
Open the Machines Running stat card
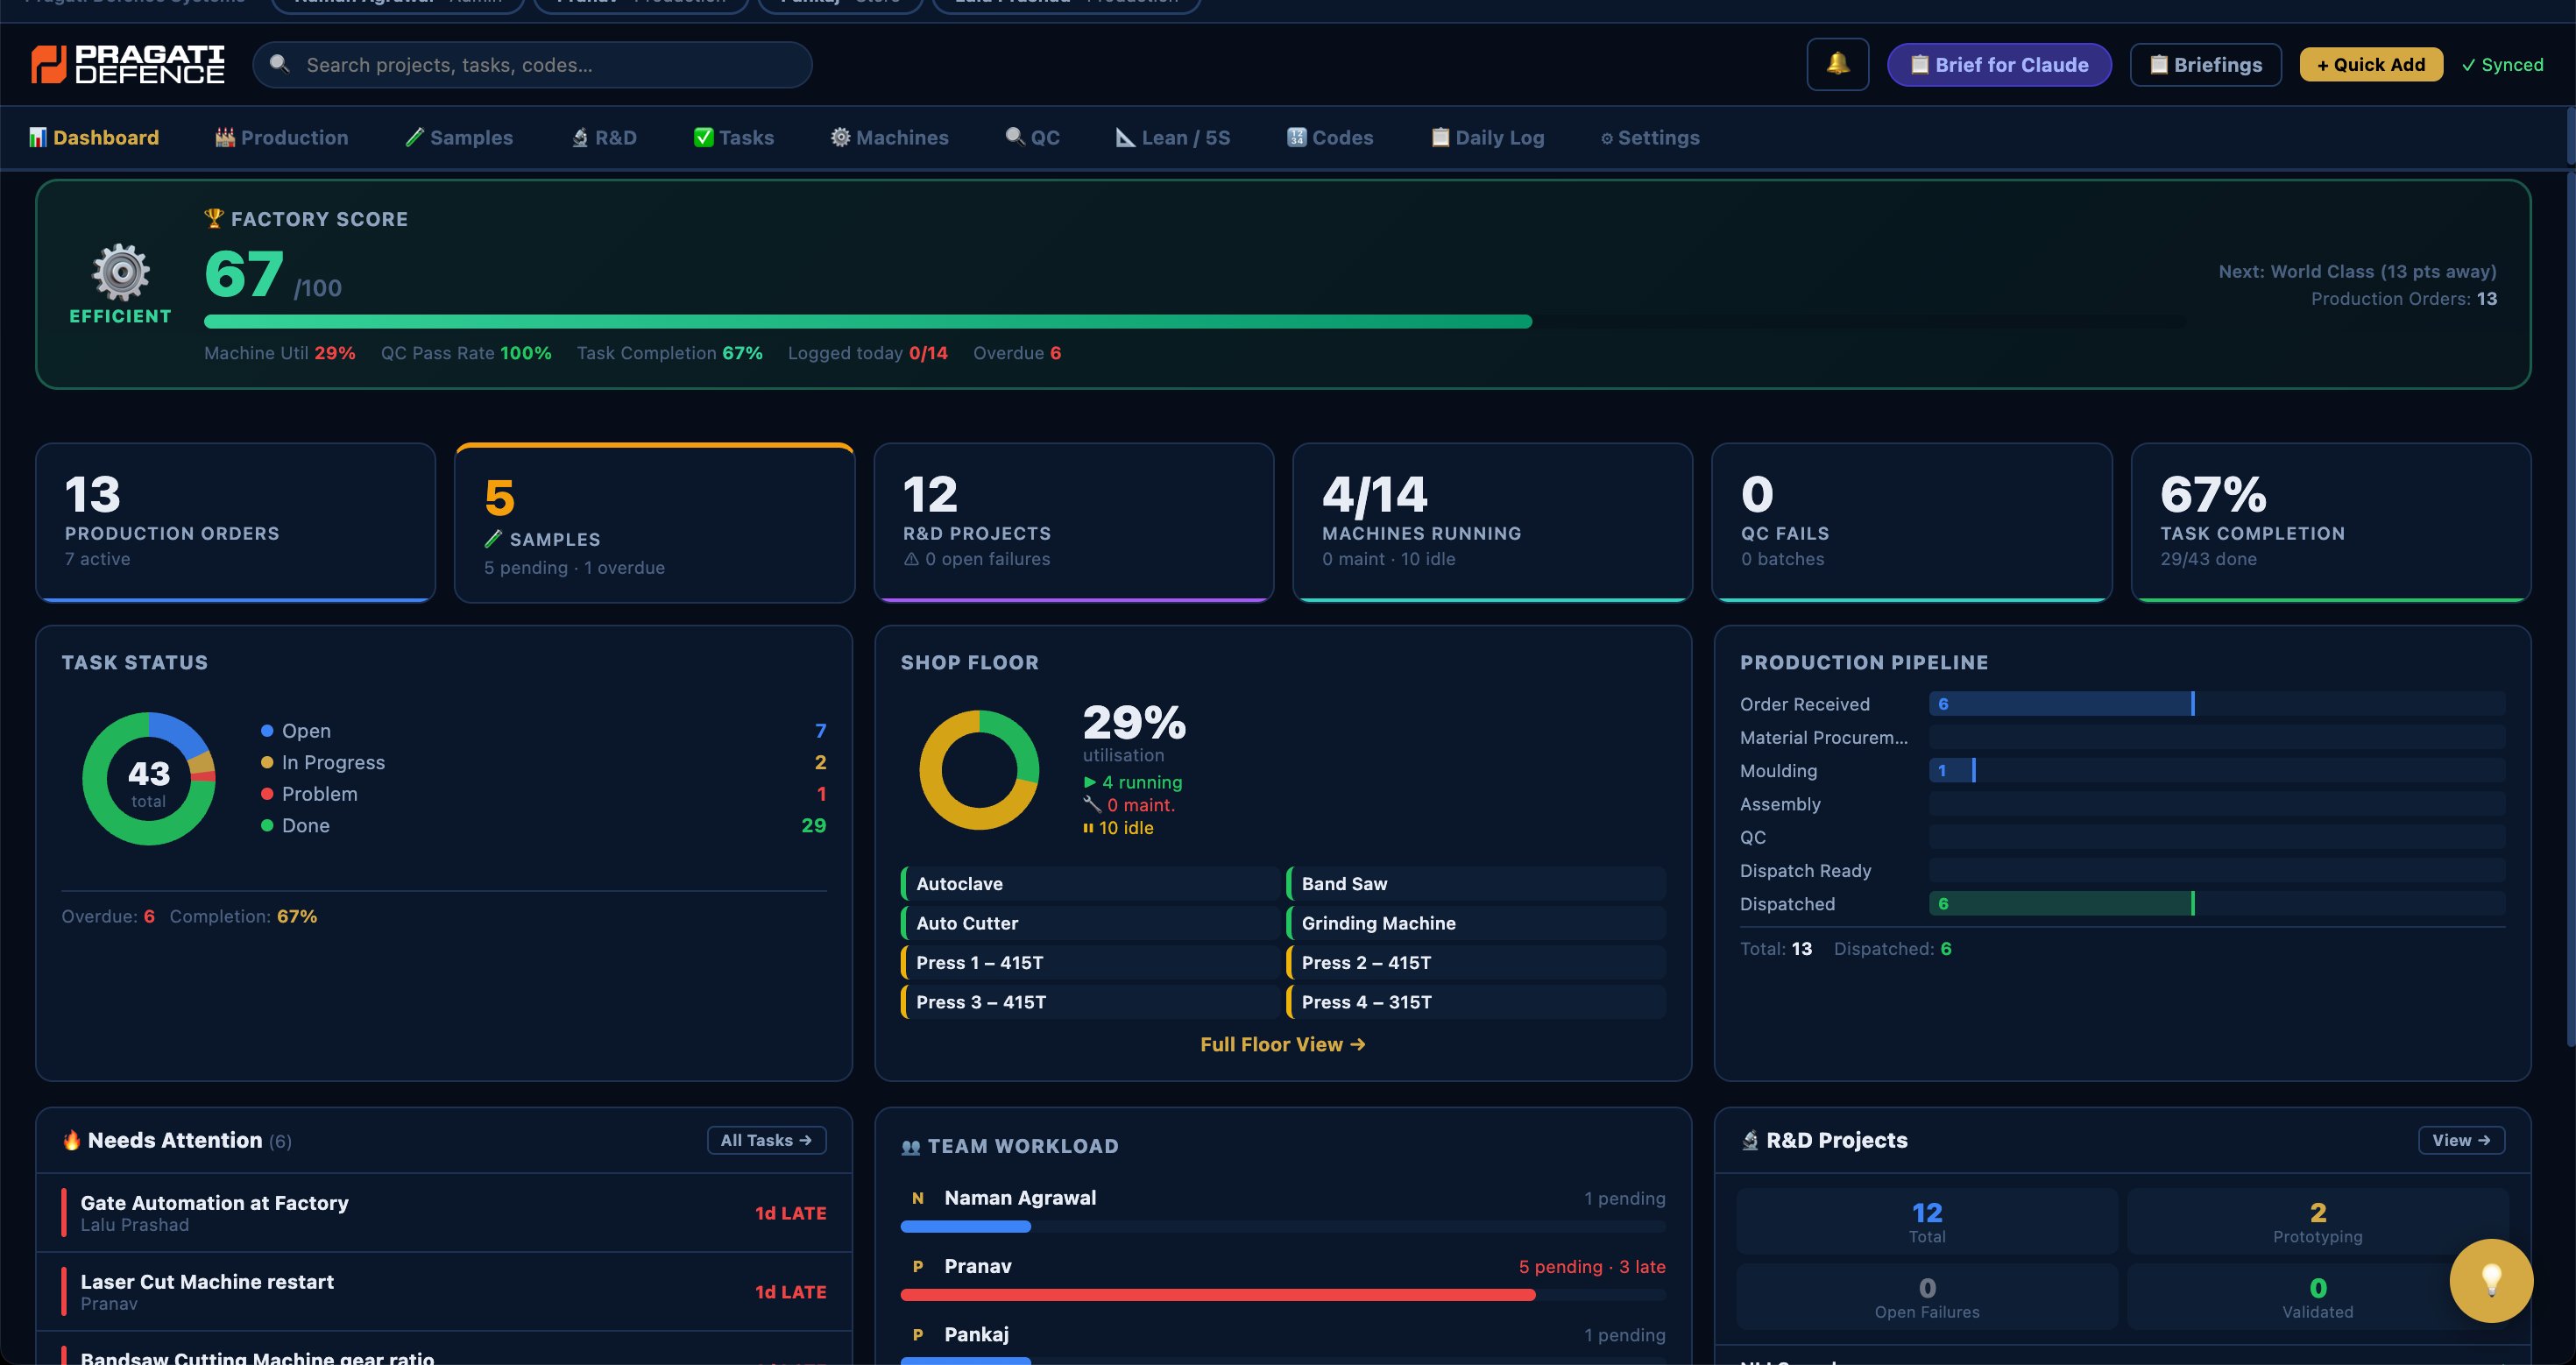point(1492,522)
